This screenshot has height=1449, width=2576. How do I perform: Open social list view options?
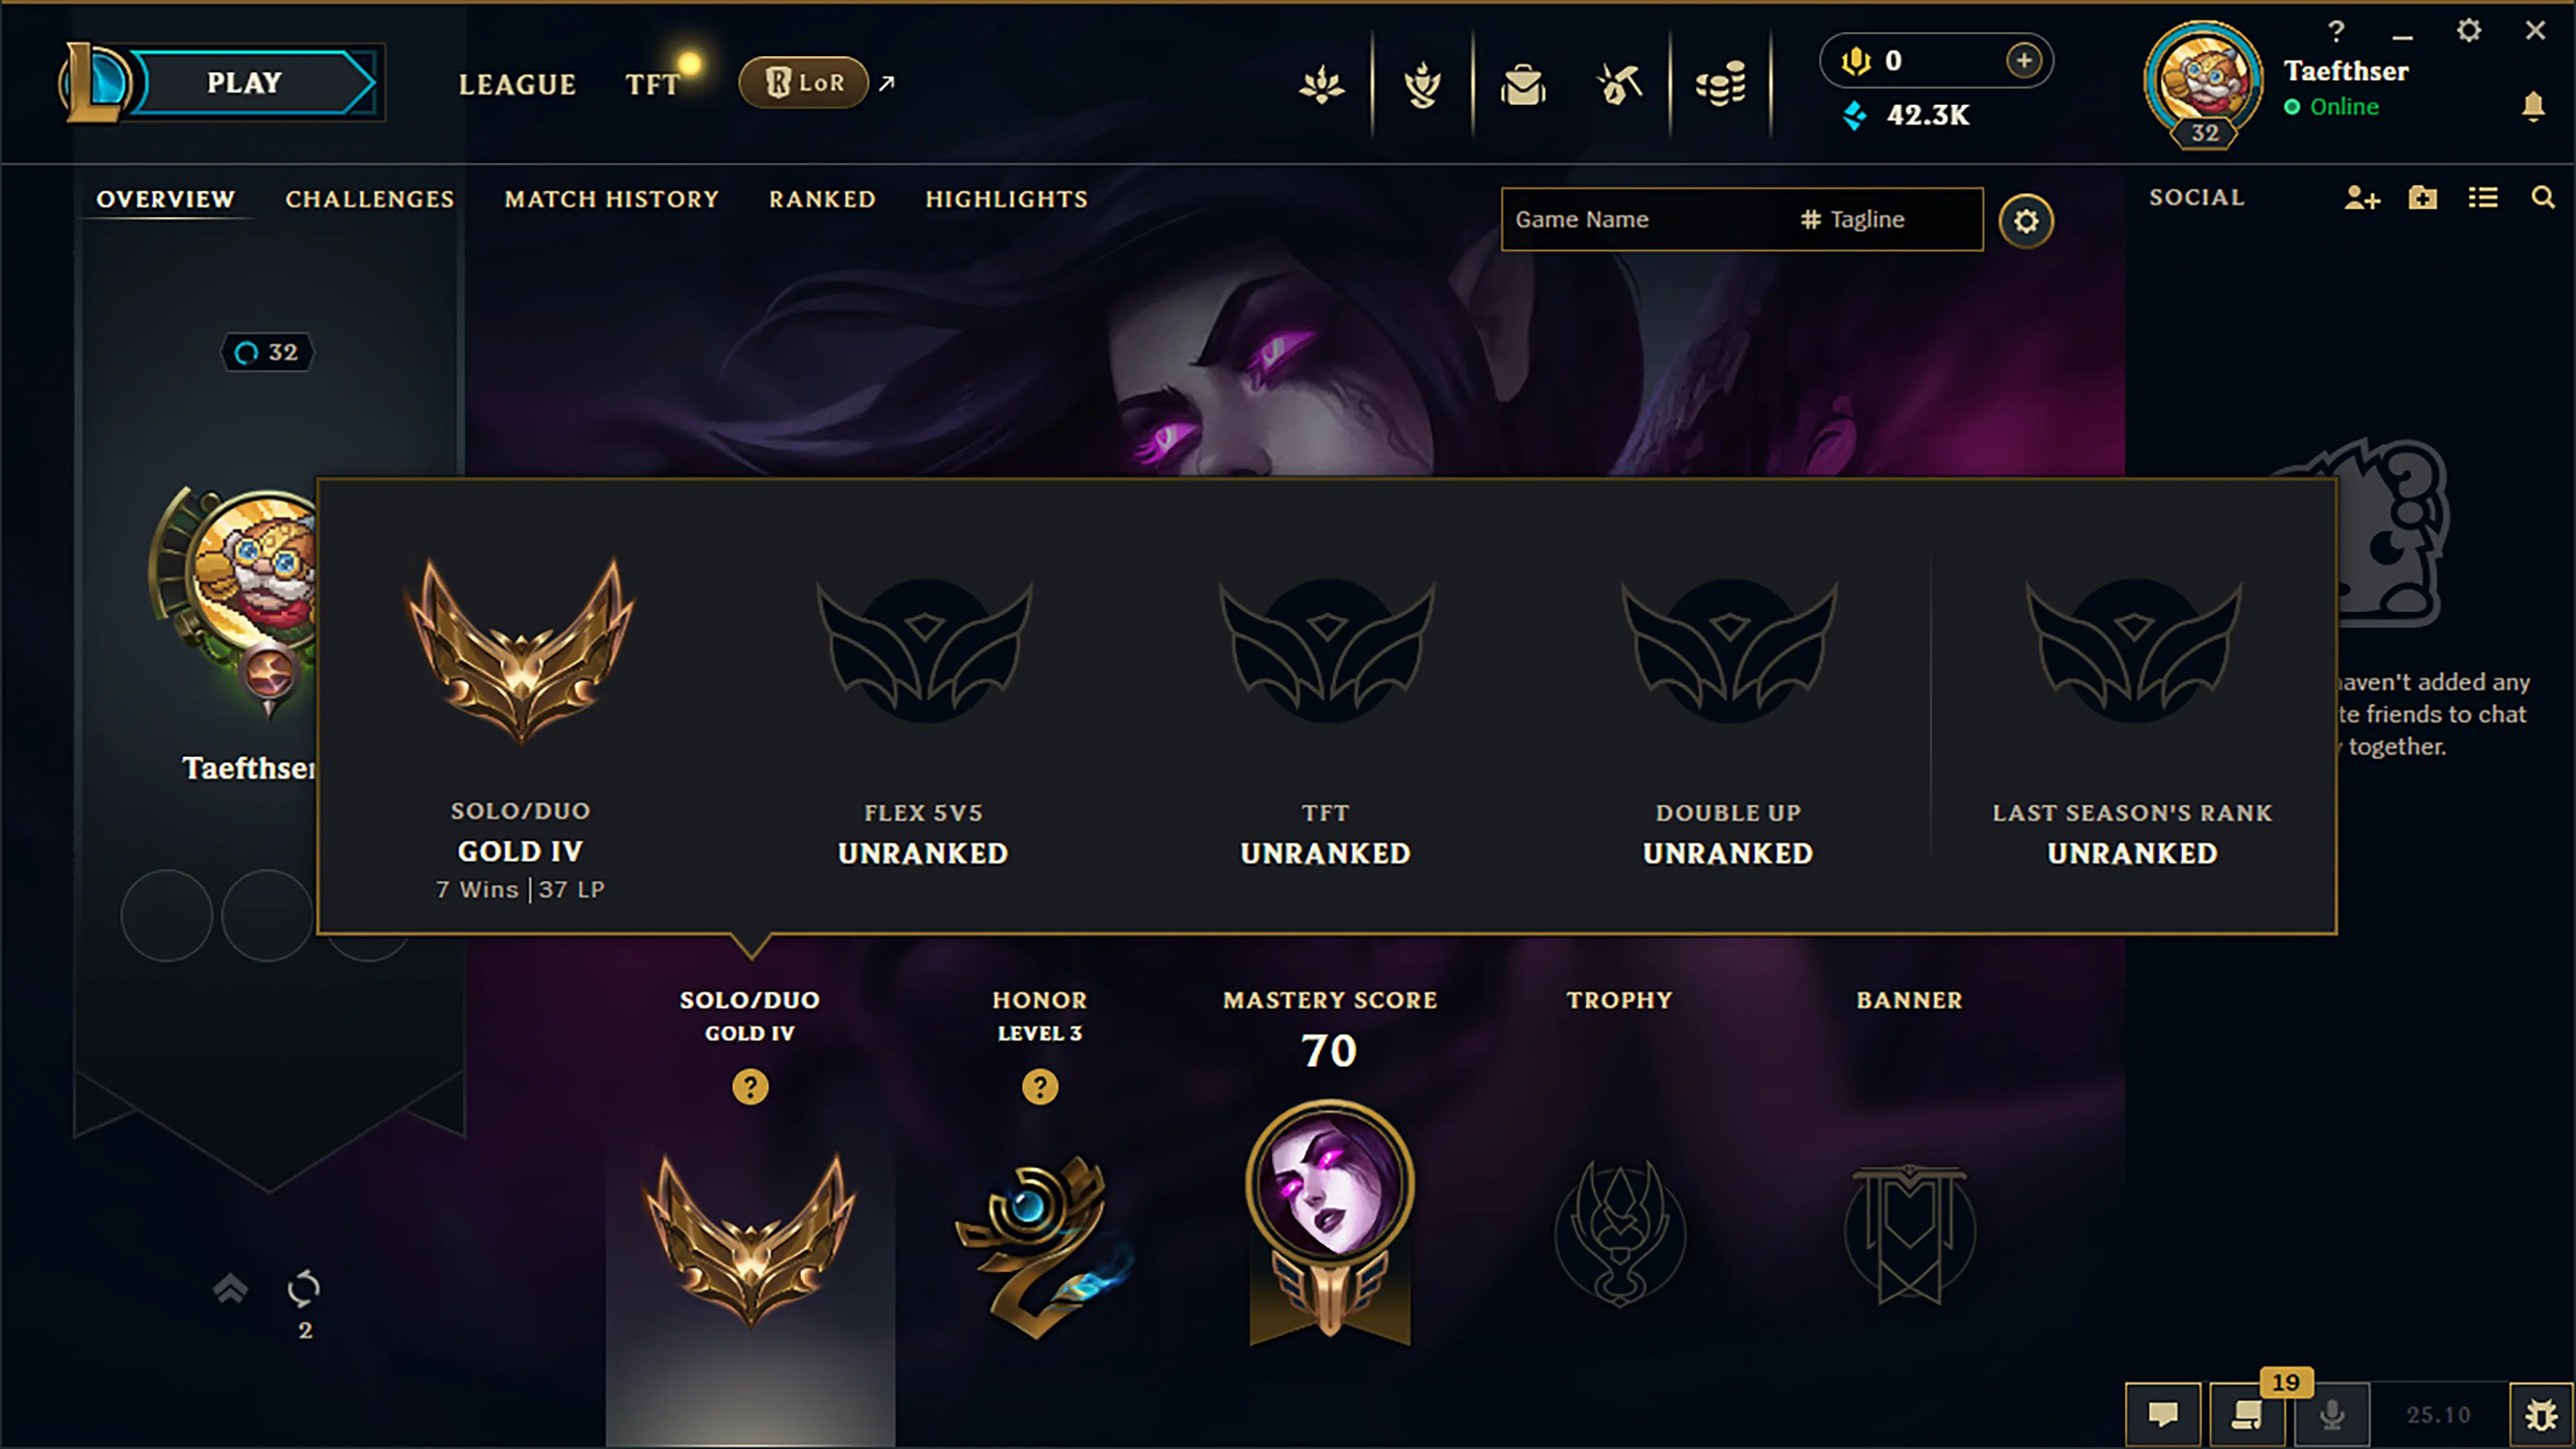(x=2483, y=197)
